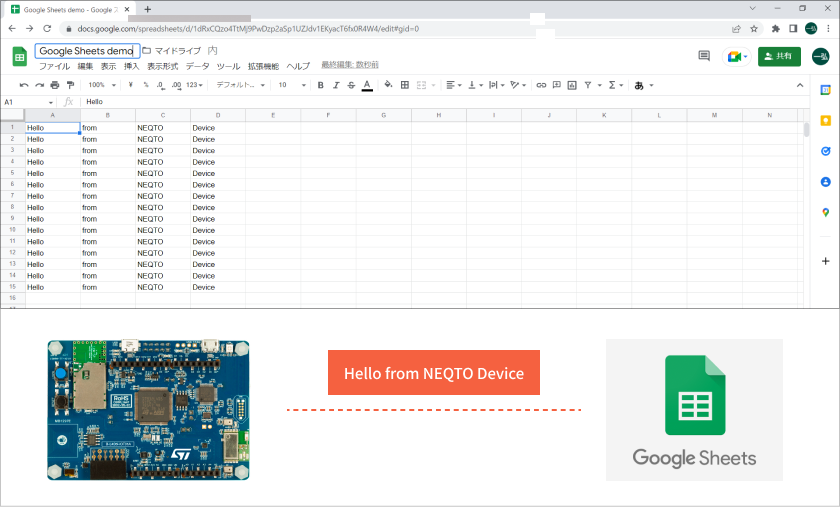The image size is (840, 507).
Task: Click the move-to-folder icon beside title
Action: pos(146,50)
